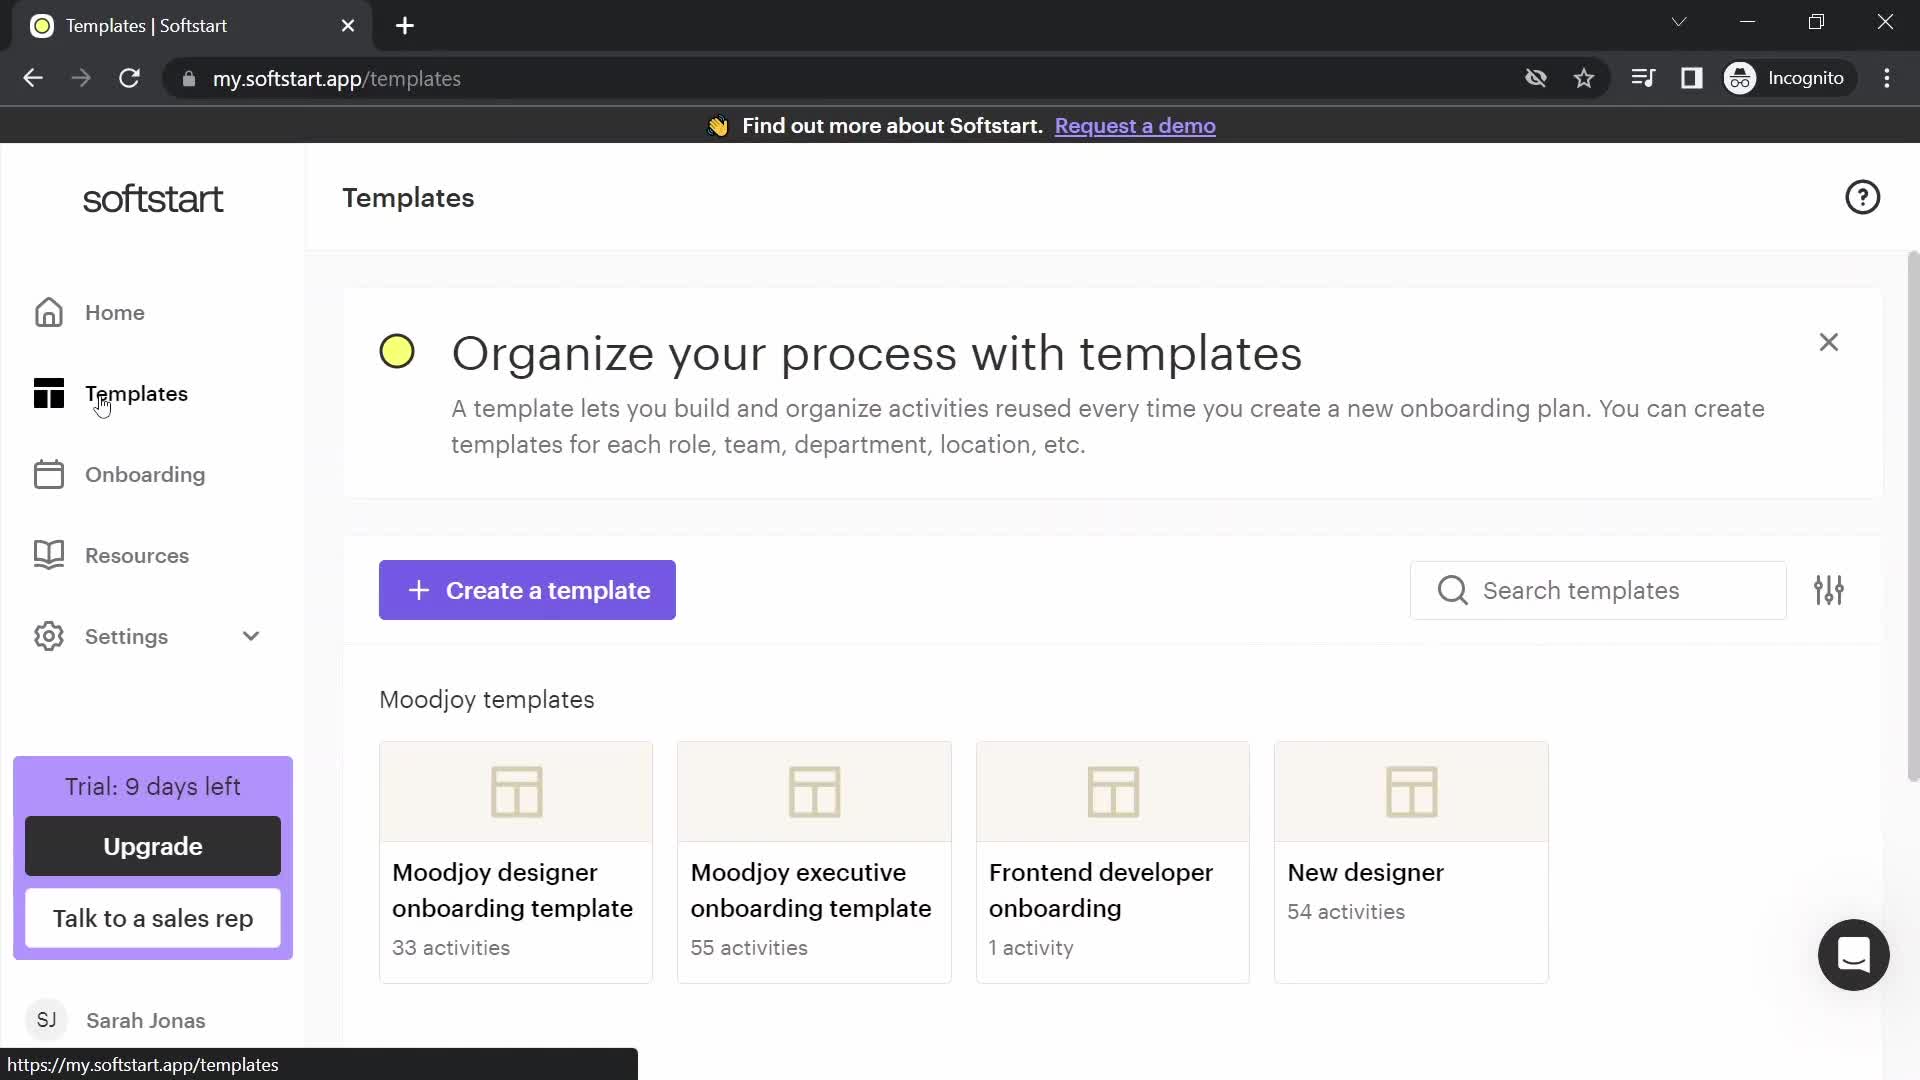This screenshot has width=1920, height=1080.
Task: Open Chrome three-dot menu
Action: 1887,78
